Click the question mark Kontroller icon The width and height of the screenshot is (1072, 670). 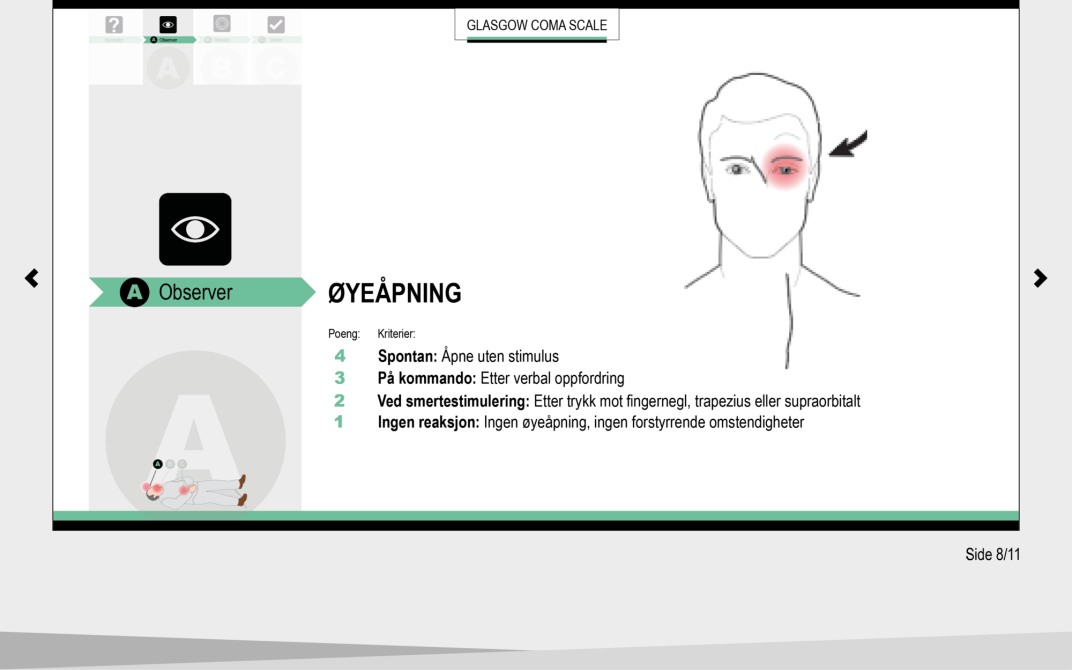pos(115,25)
